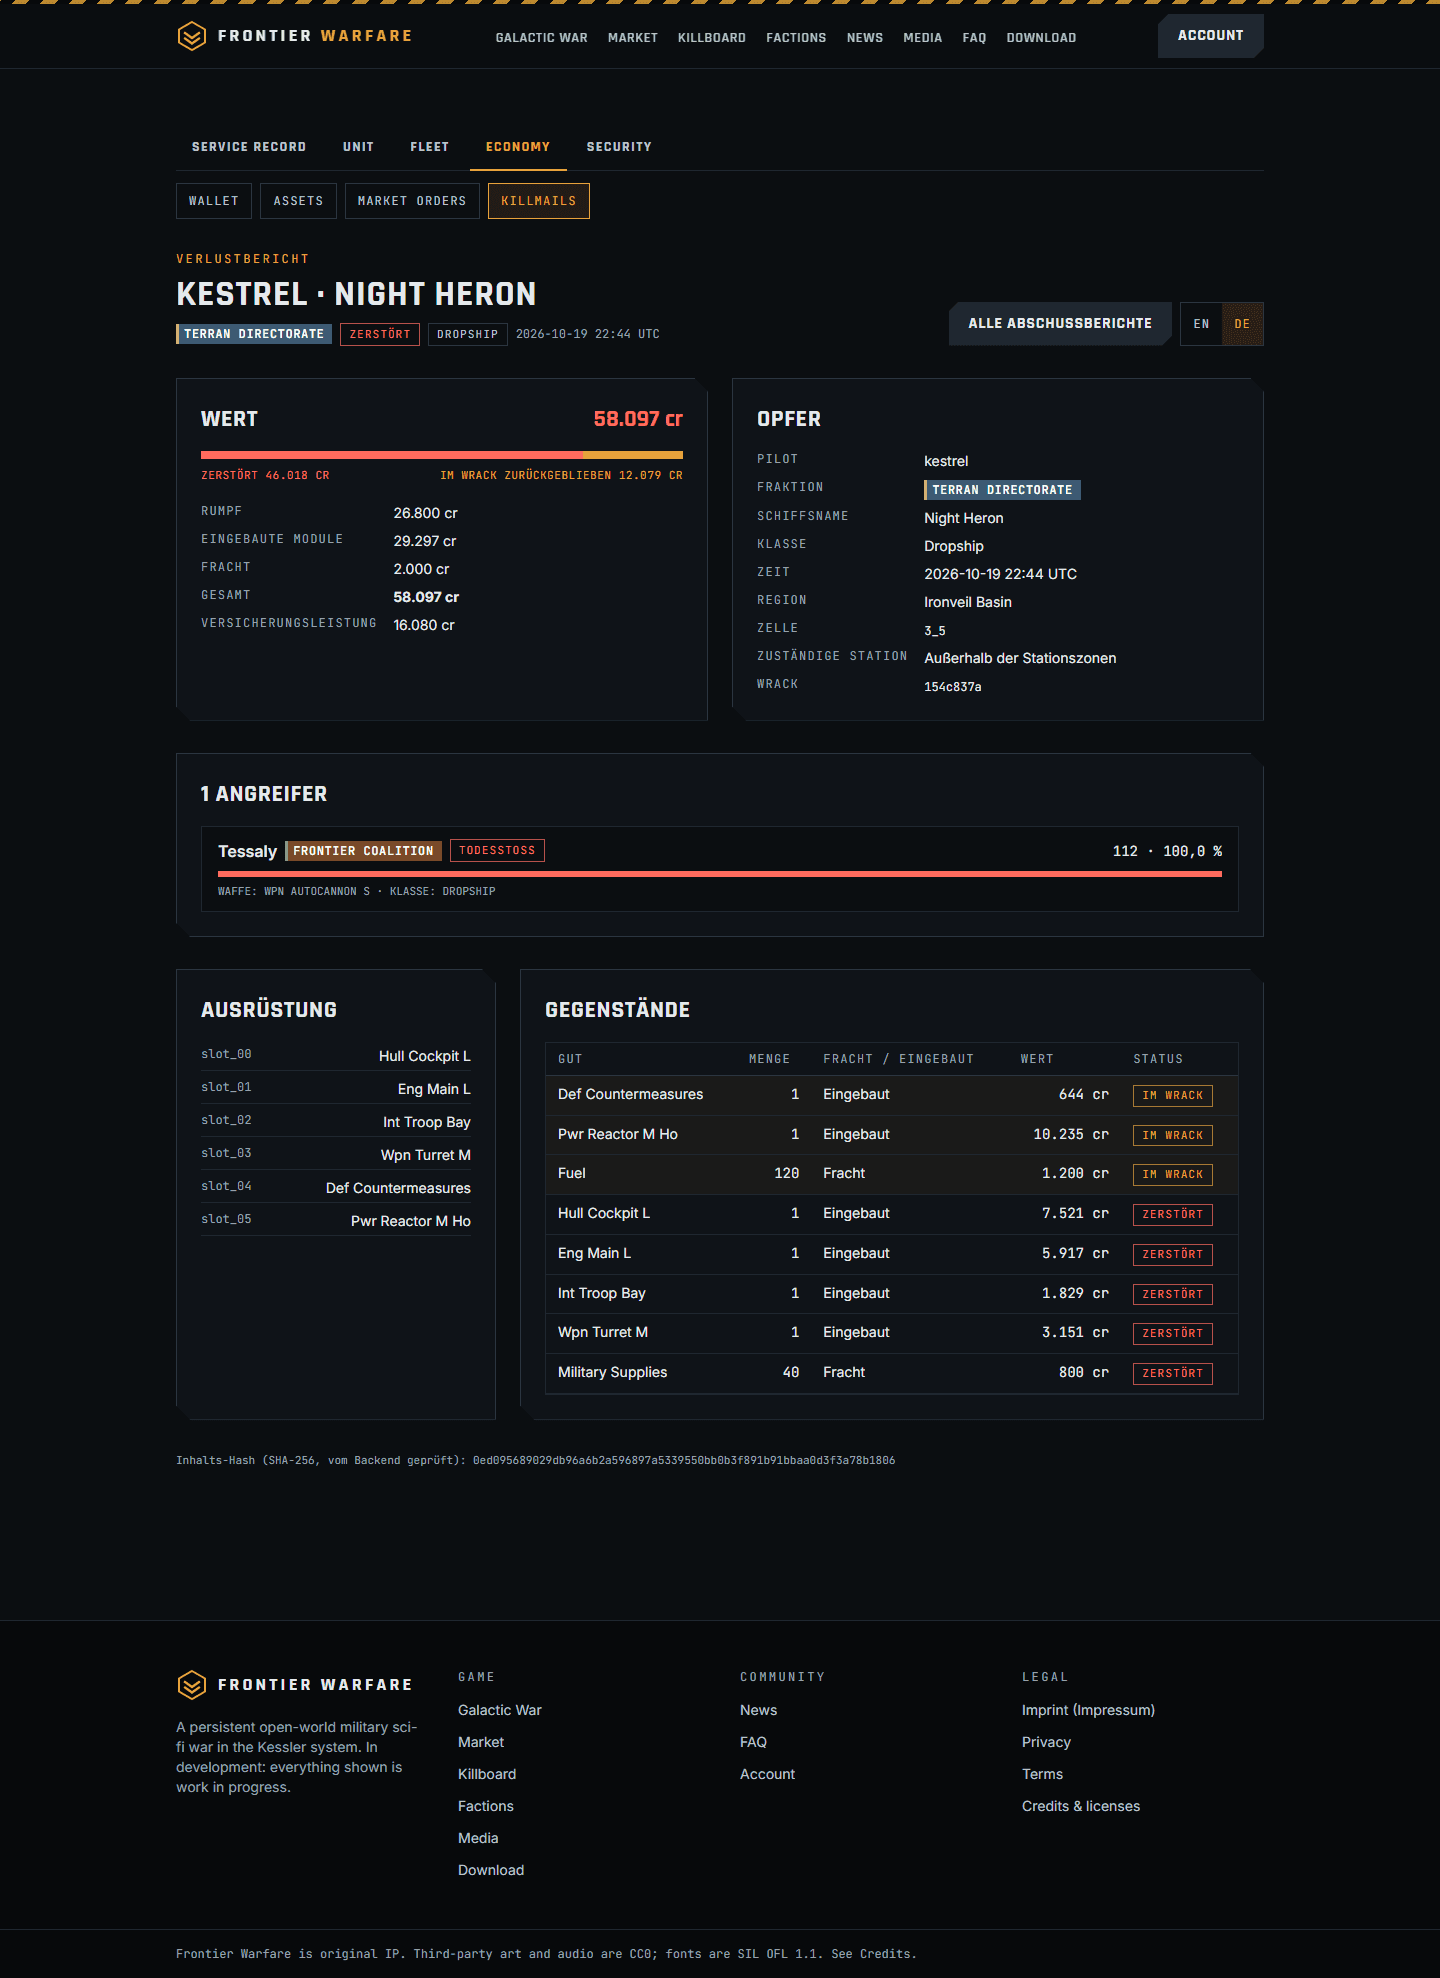Screen dimensions: 1440x1978
Task: Click the attacker name Tessaly
Action: coord(247,851)
